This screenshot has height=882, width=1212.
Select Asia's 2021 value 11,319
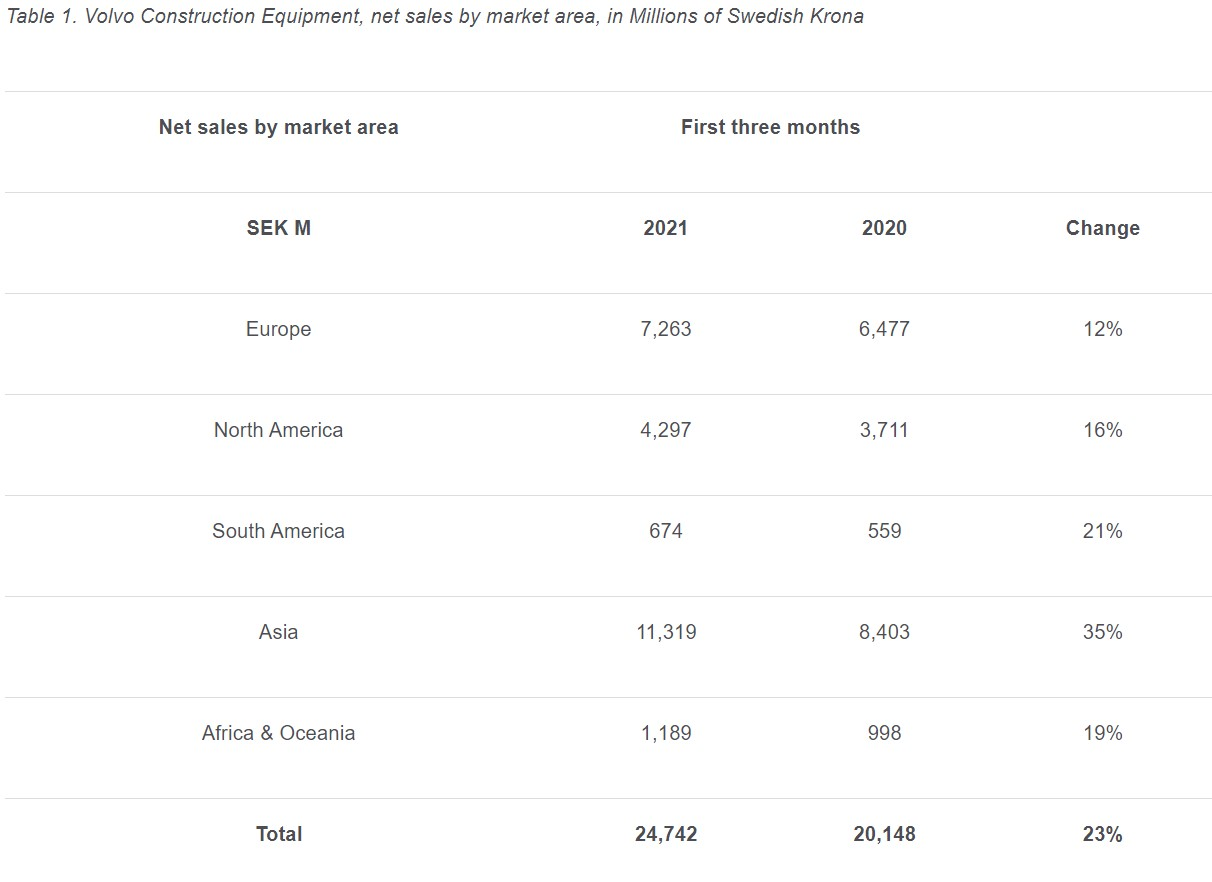coord(665,632)
